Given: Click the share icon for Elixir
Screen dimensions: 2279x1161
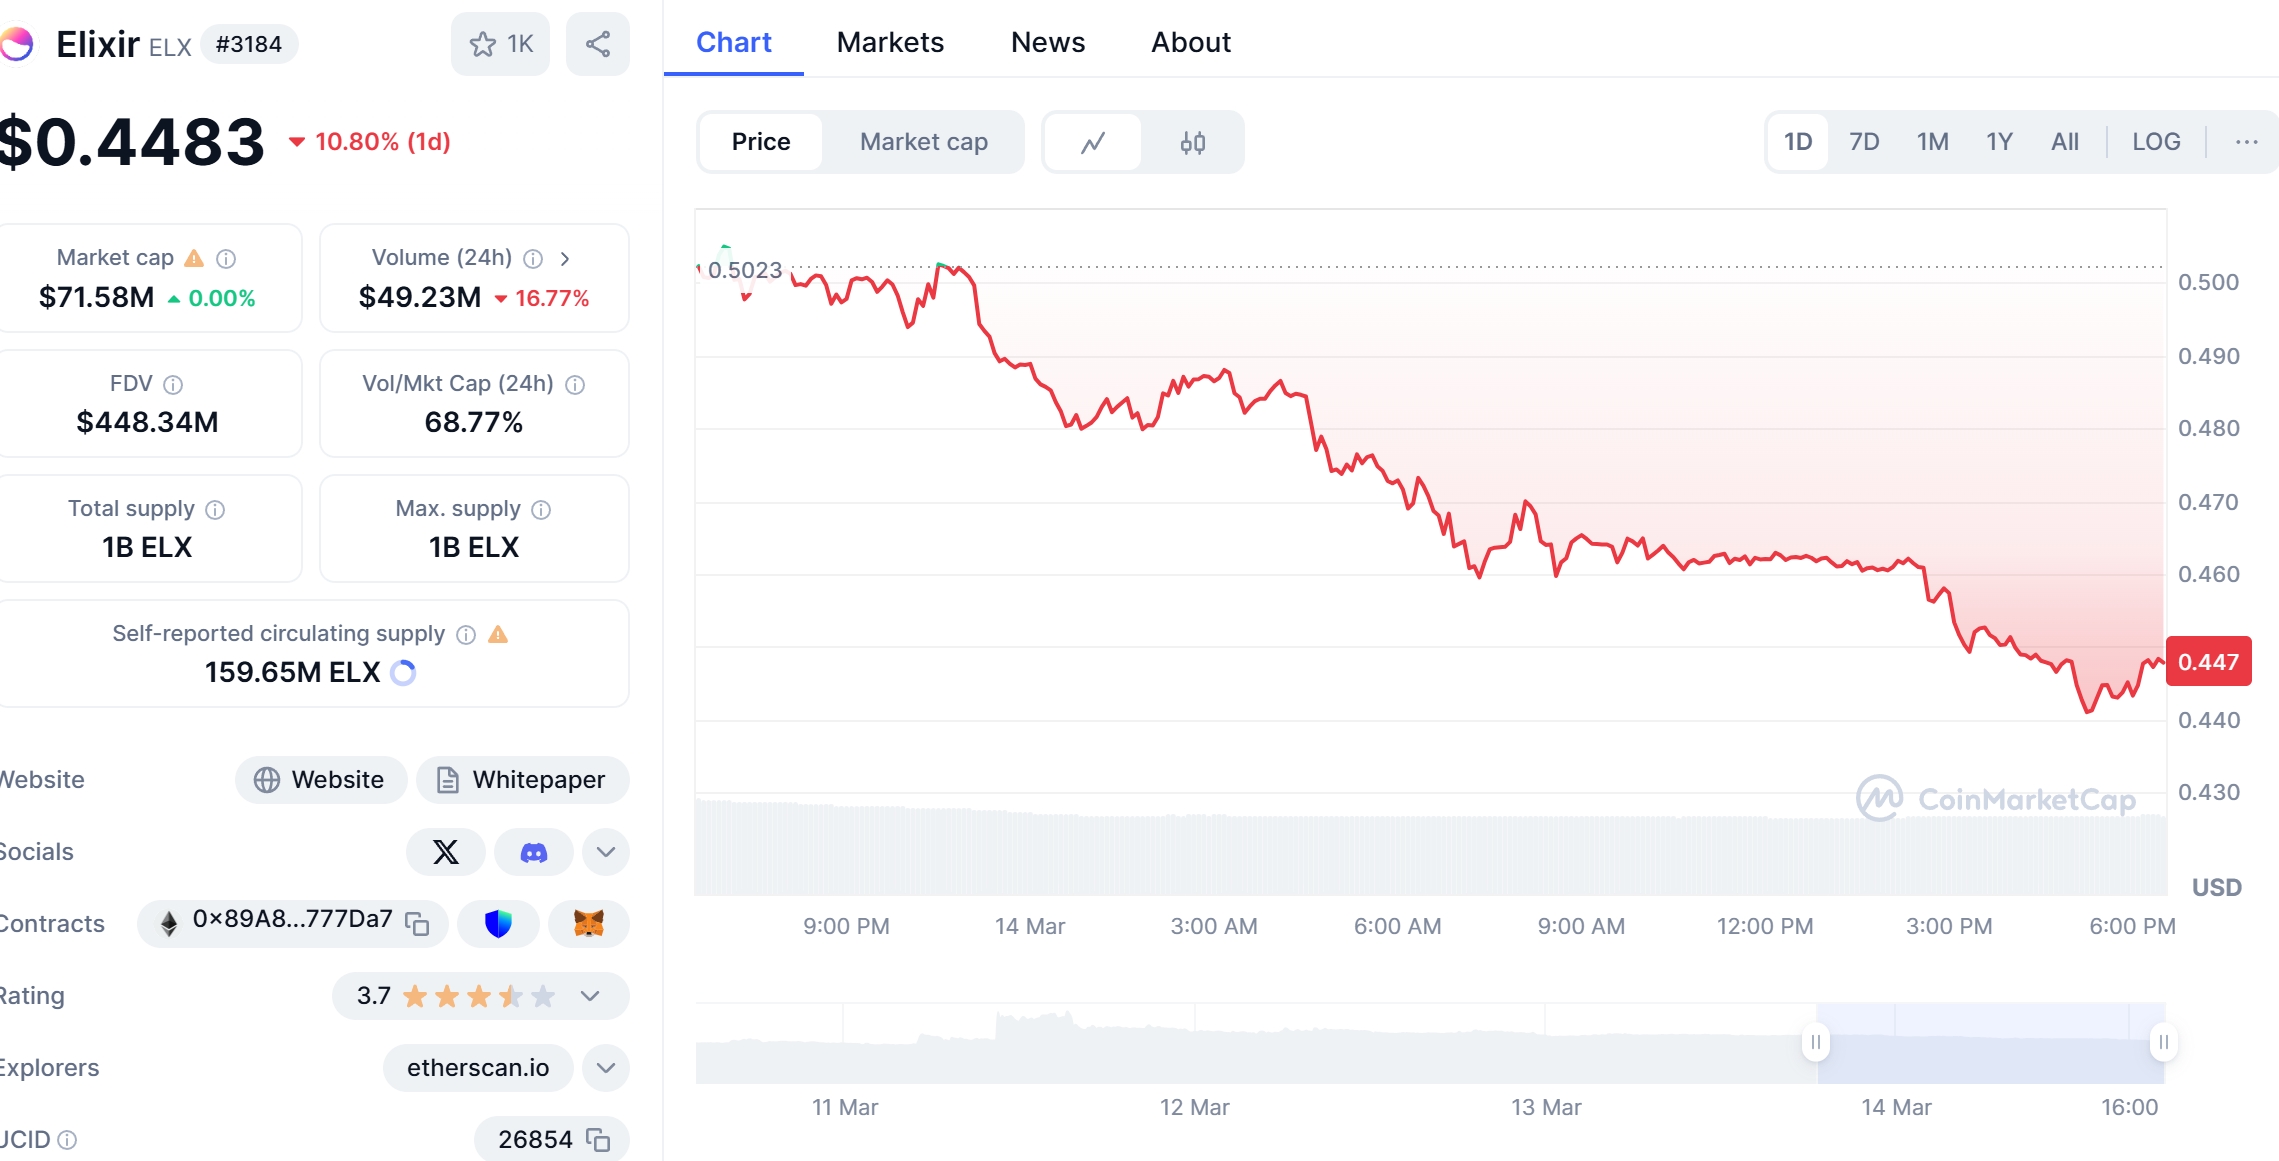Looking at the screenshot, I should pos(597,43).
